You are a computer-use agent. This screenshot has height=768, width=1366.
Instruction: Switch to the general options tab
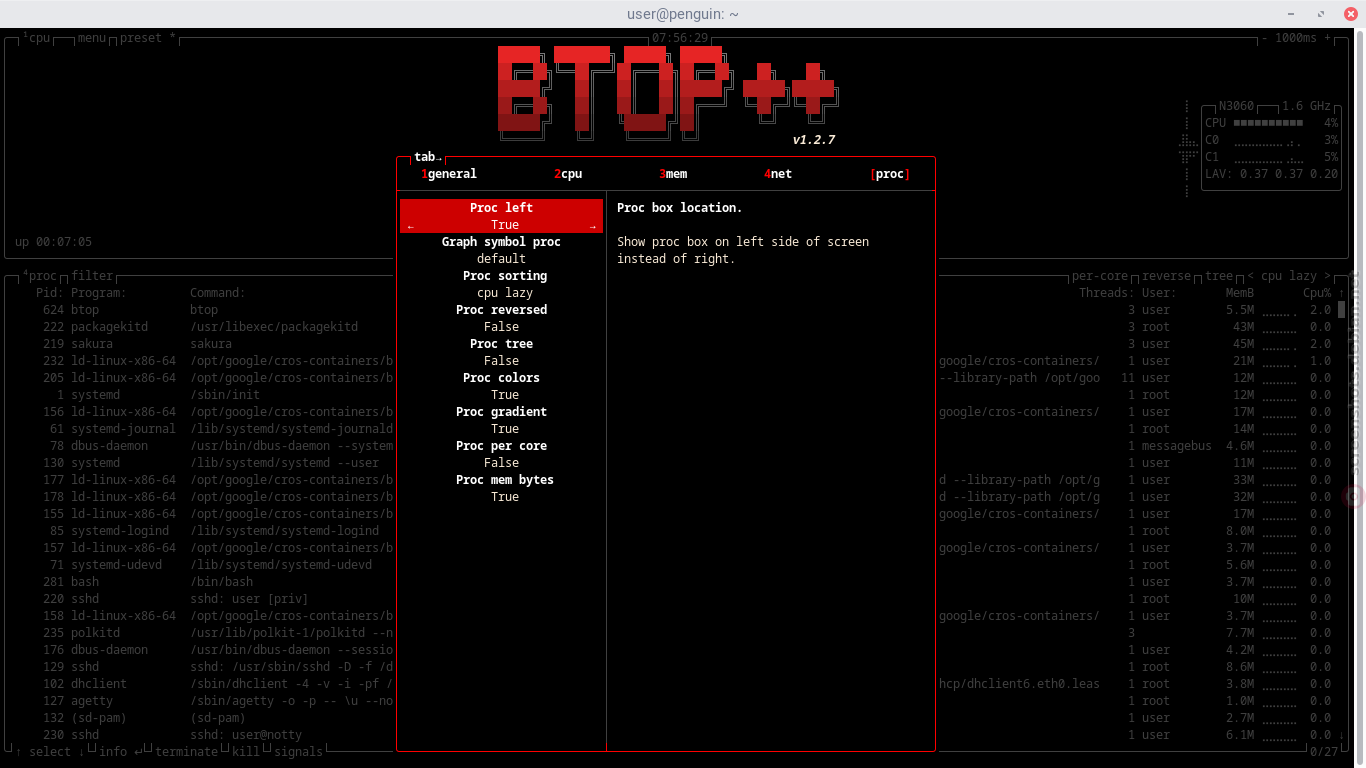pos(449,174)
